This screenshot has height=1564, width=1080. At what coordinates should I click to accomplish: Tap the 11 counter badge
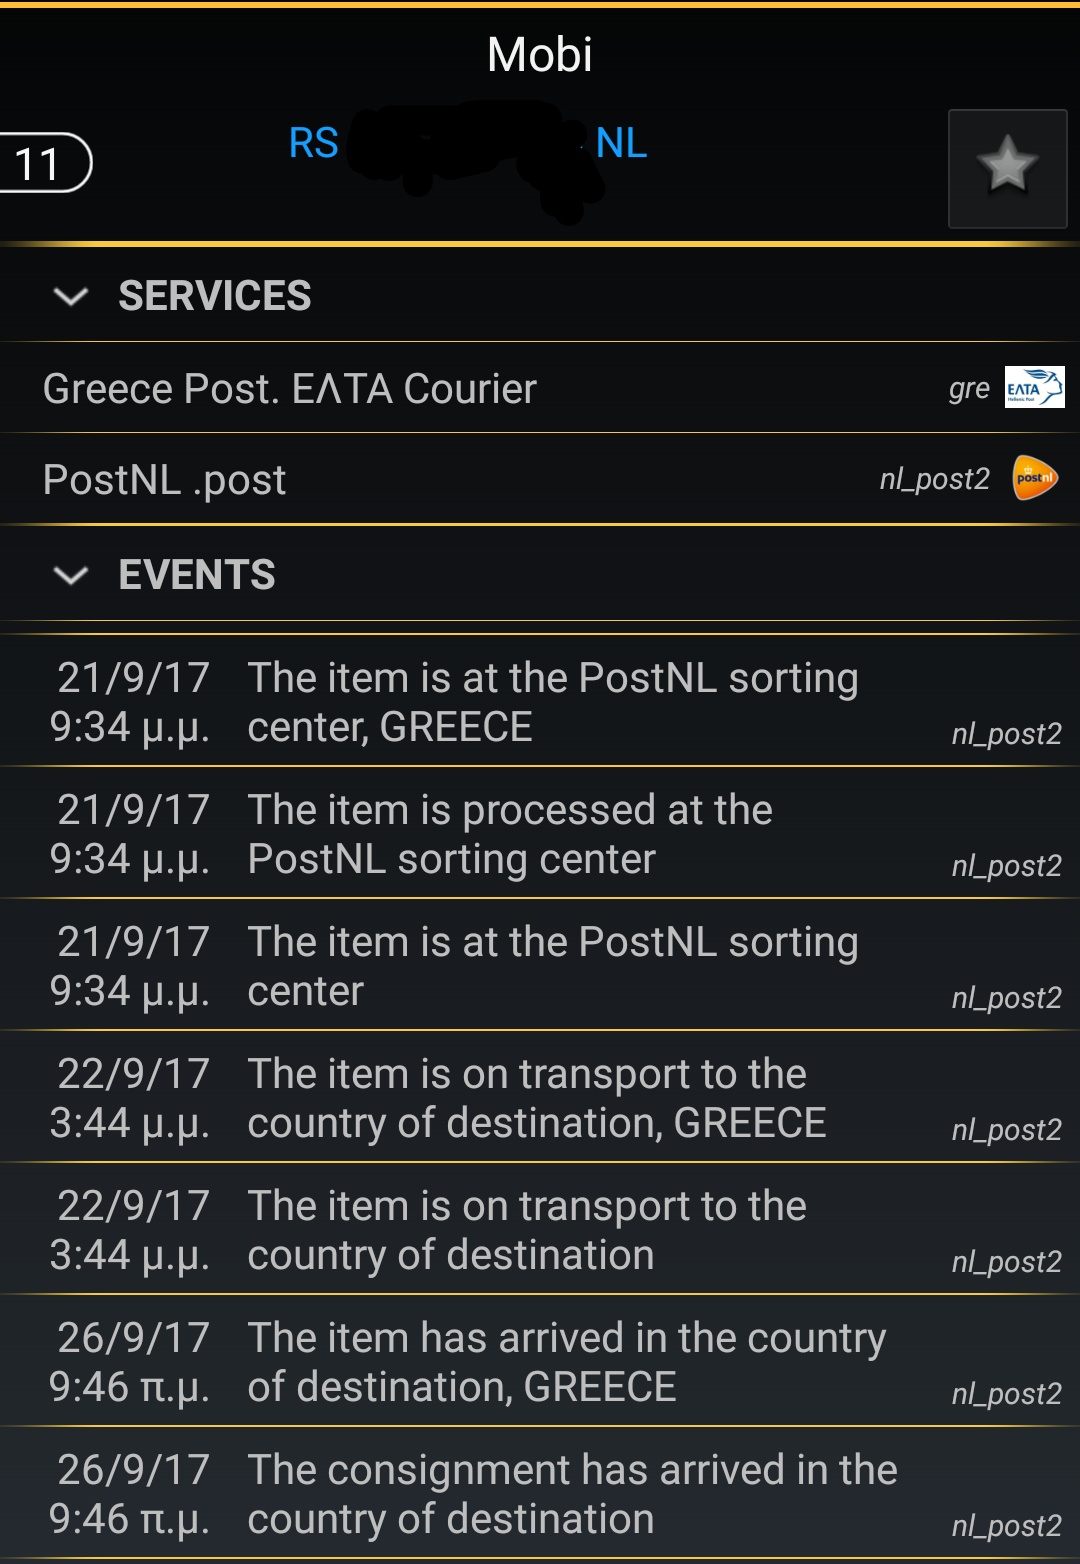point(40,163)
